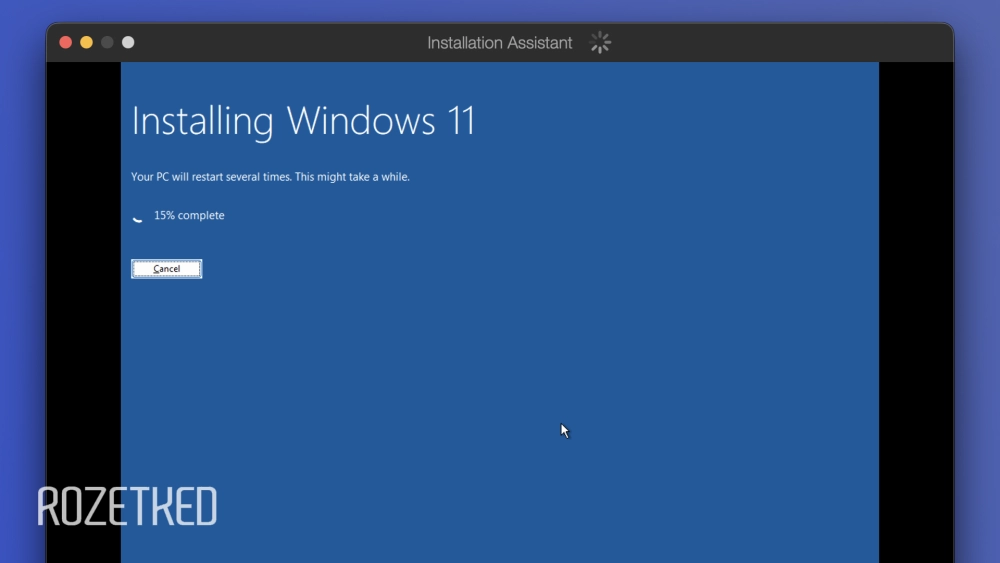This screenshot has width=1000, height=563.
Task: Click the black bar left of installer
Action: coord(83,300)
